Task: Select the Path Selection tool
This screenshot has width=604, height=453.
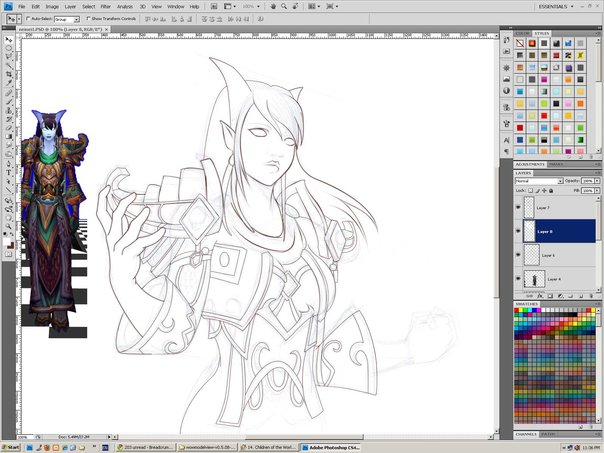Action: click(8, 181)
